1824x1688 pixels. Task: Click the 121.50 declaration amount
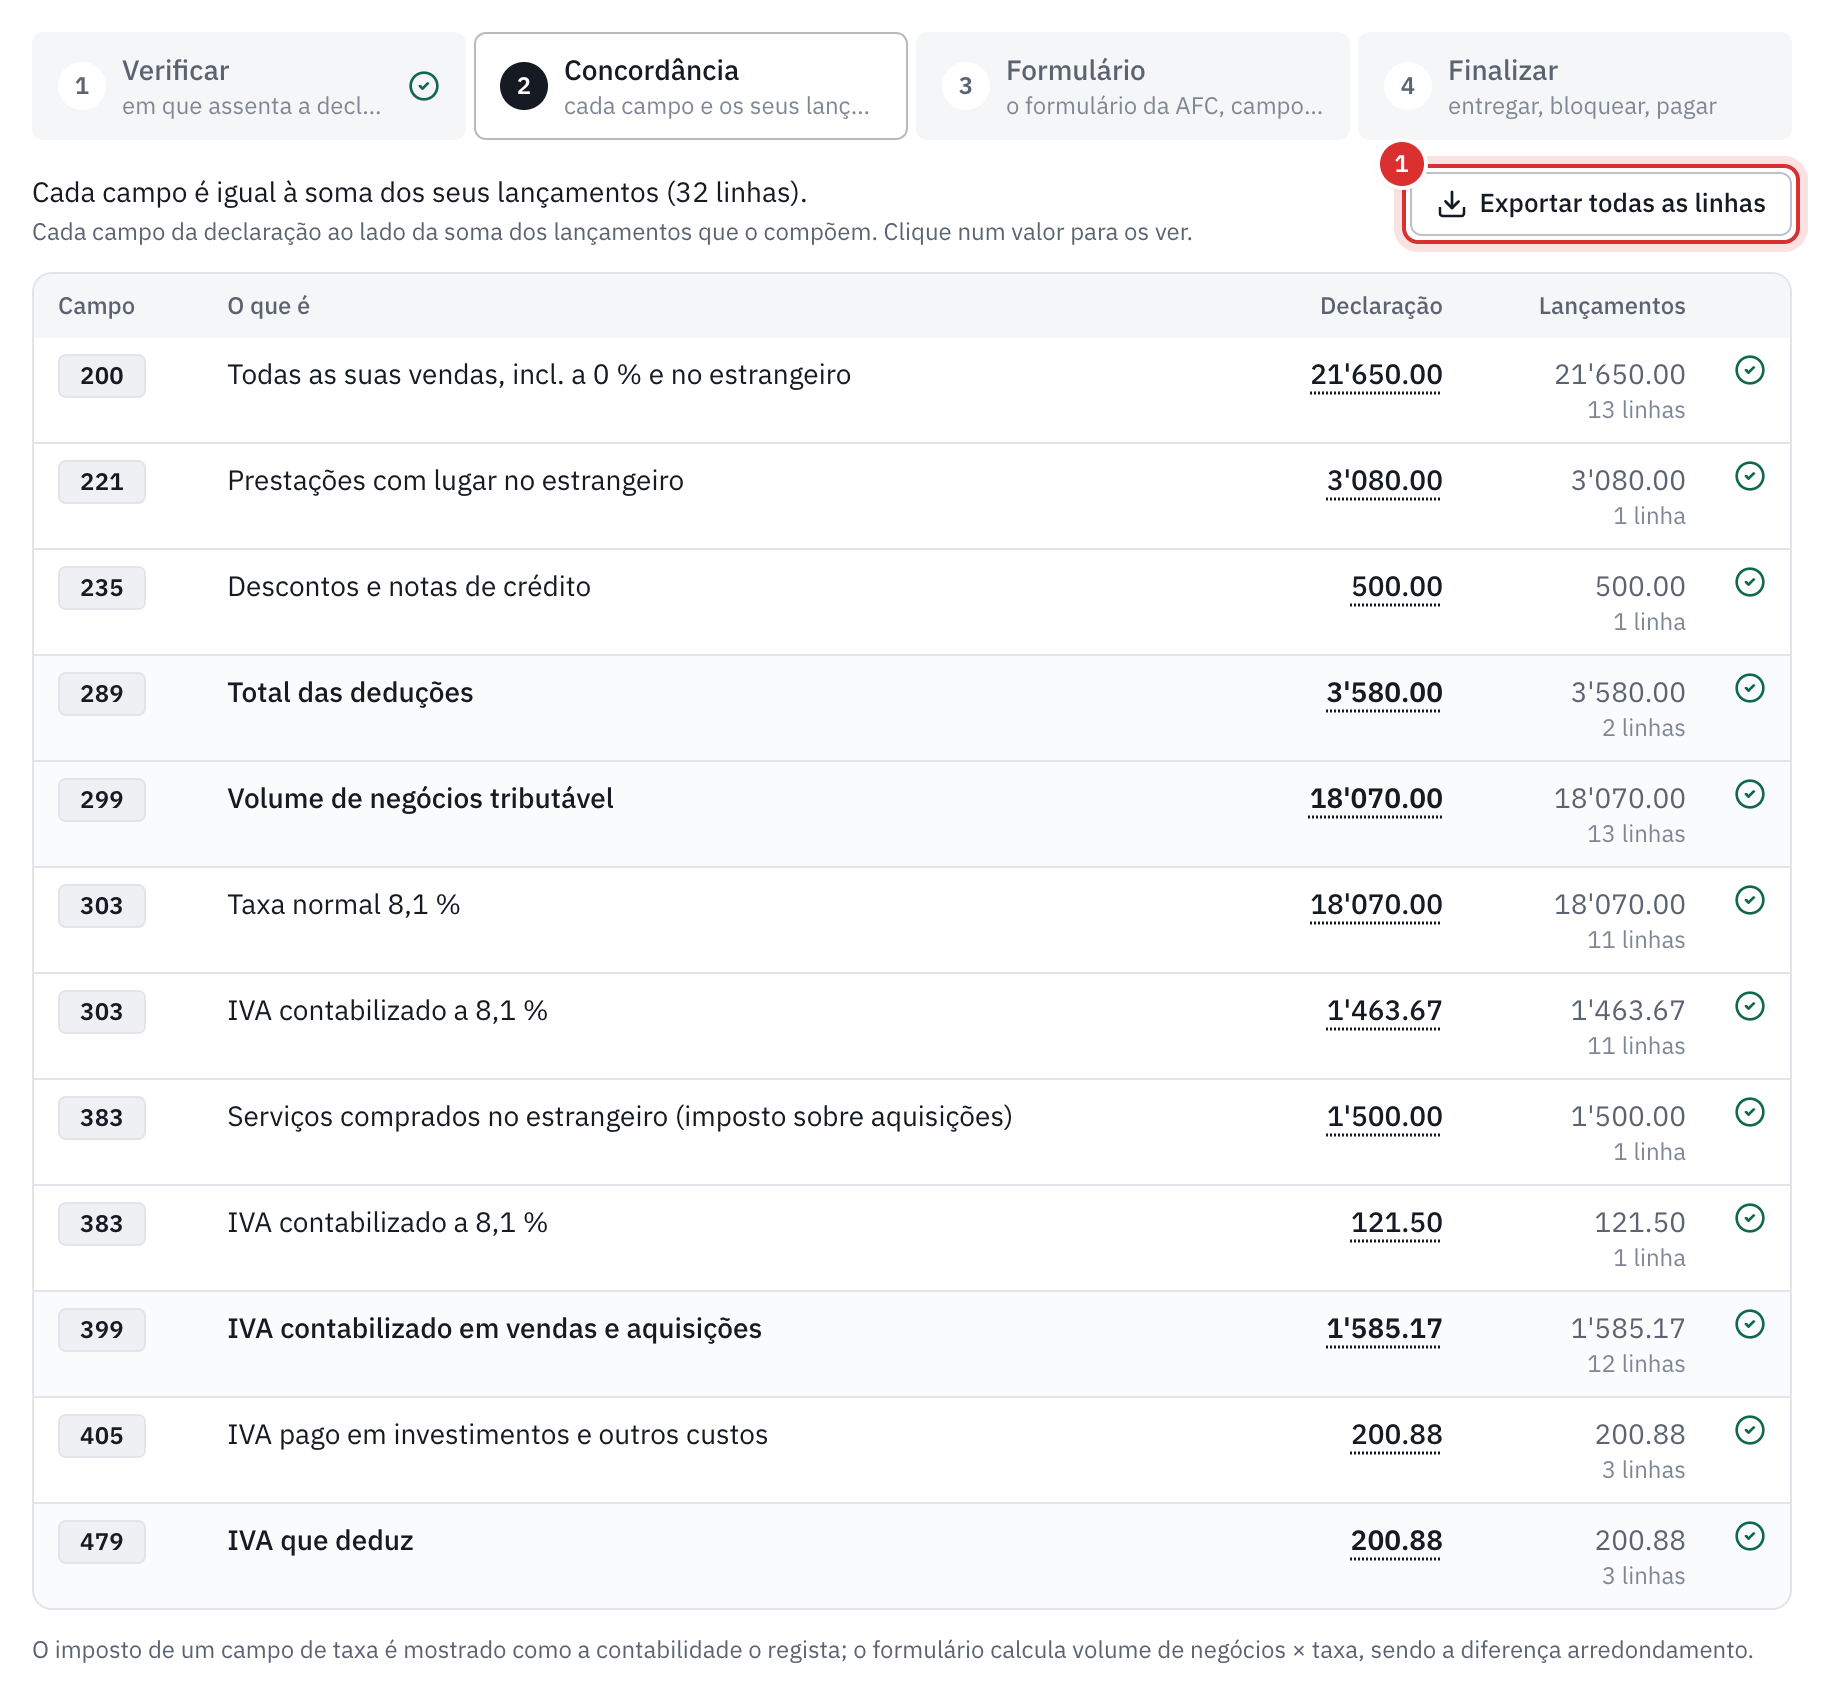1396,1223
